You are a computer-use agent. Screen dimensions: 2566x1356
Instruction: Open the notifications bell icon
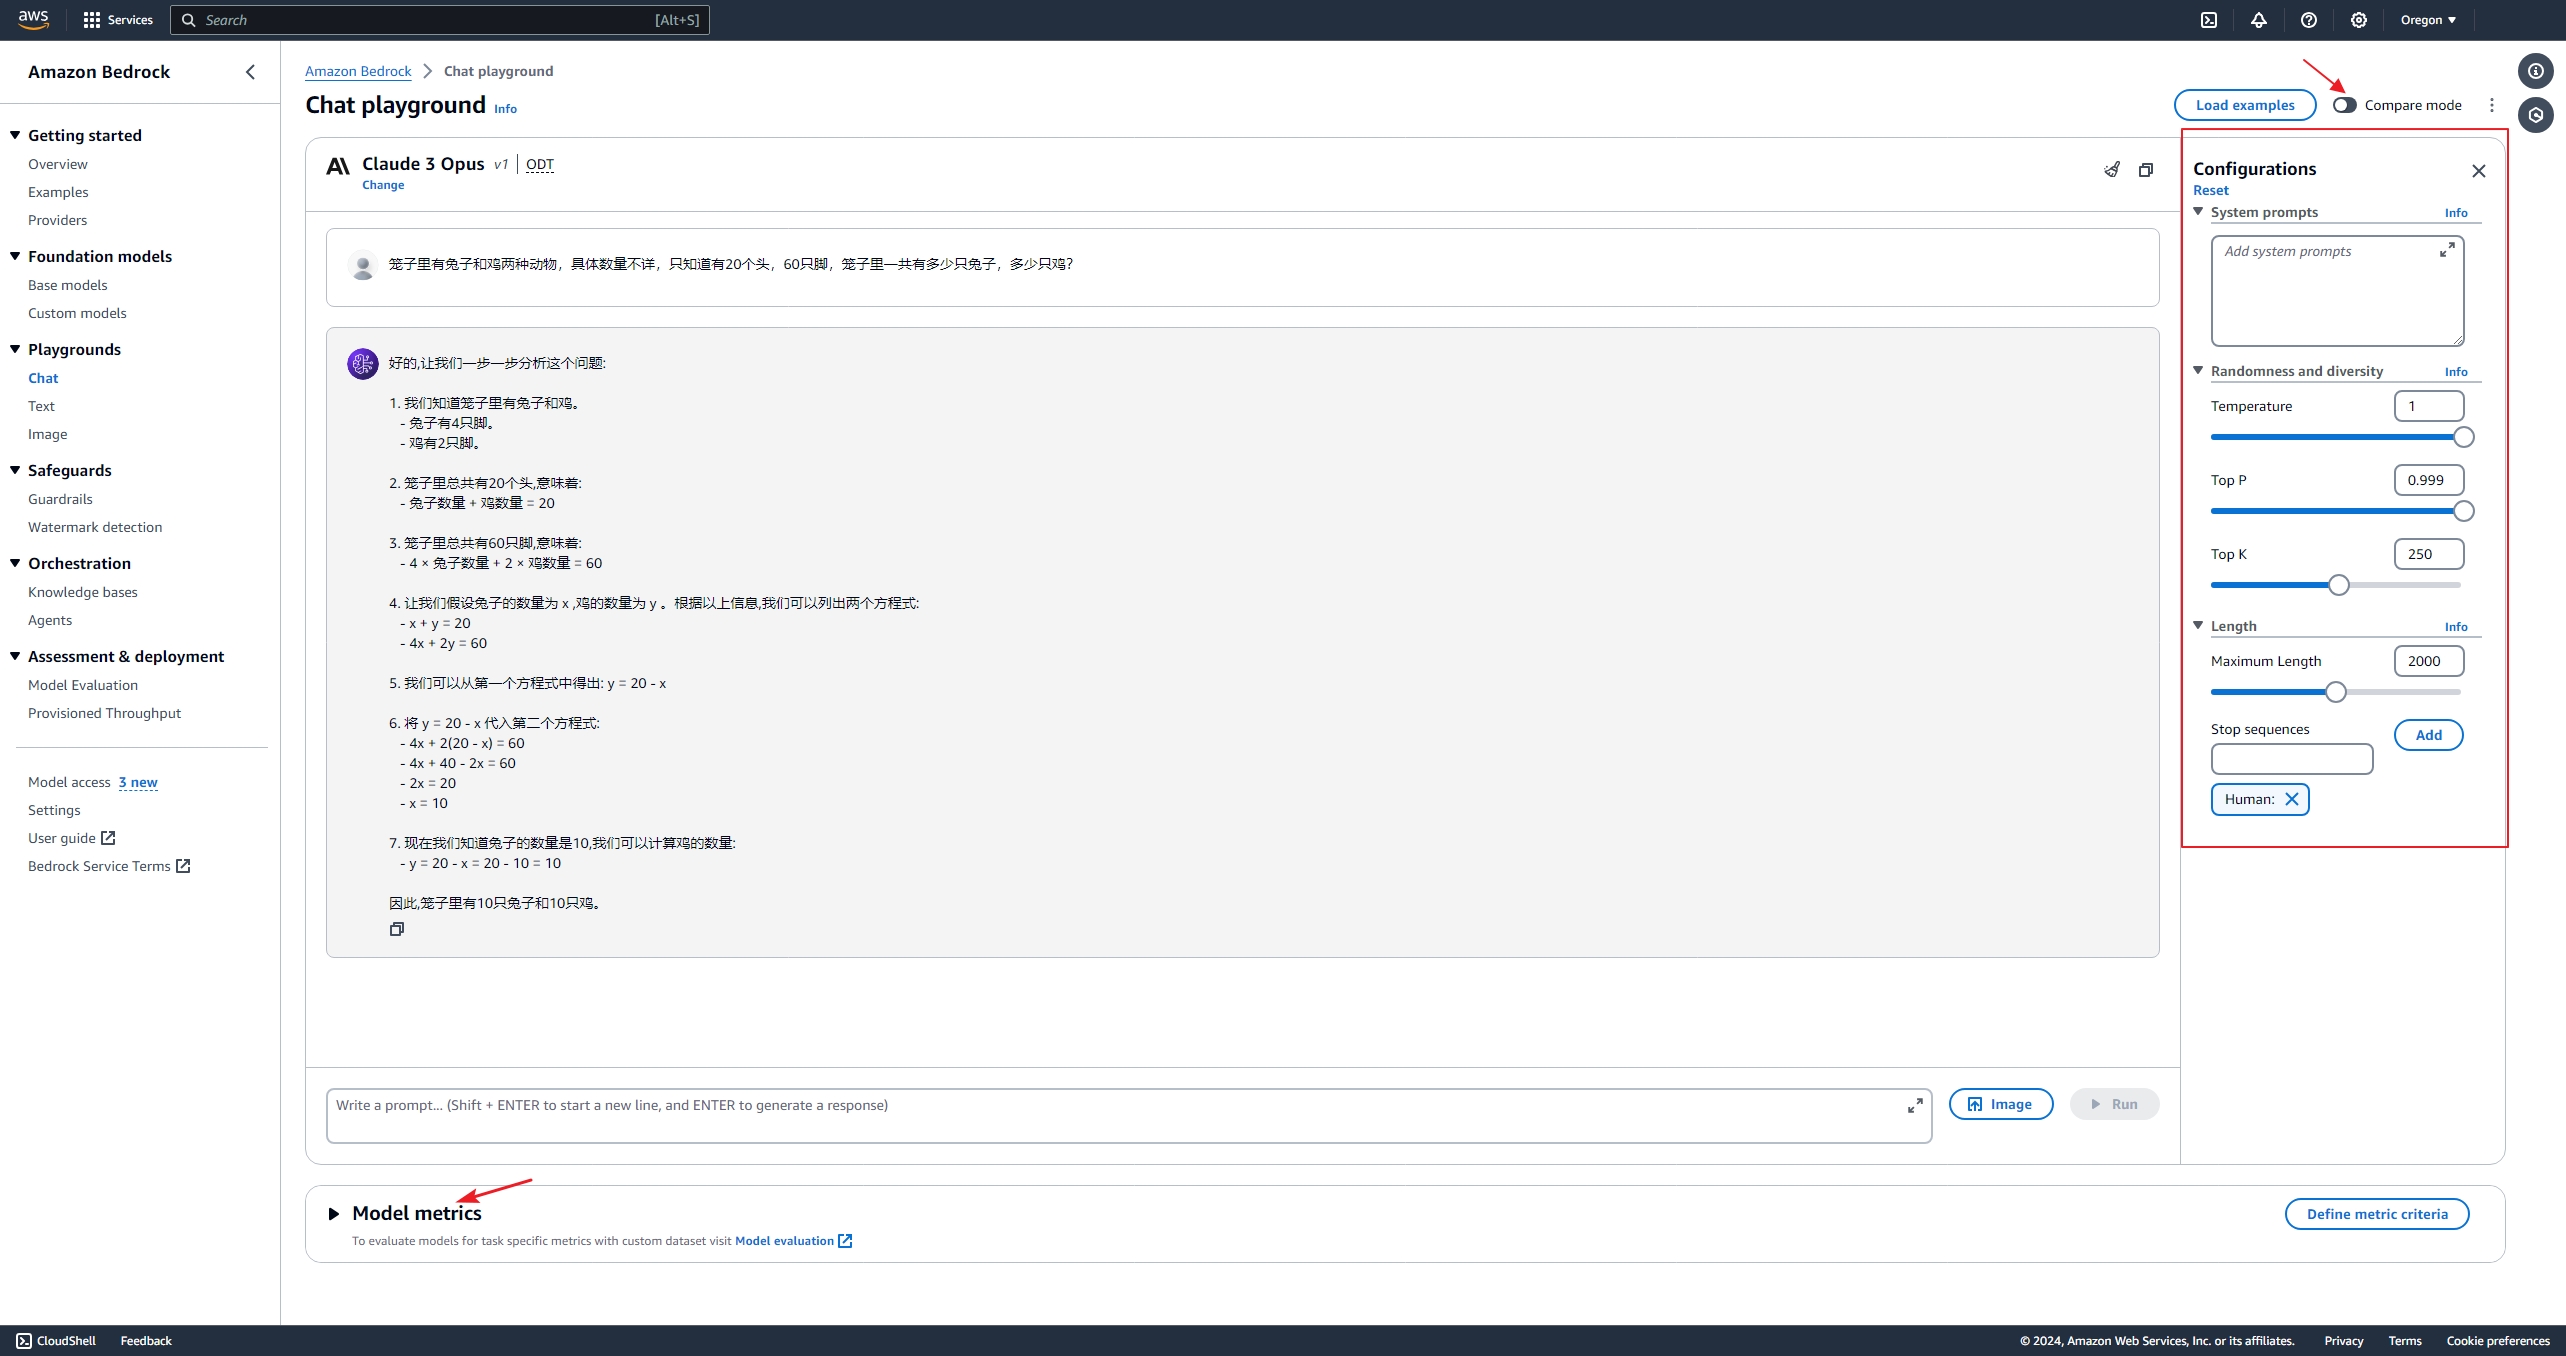[x=2259, y=20]
